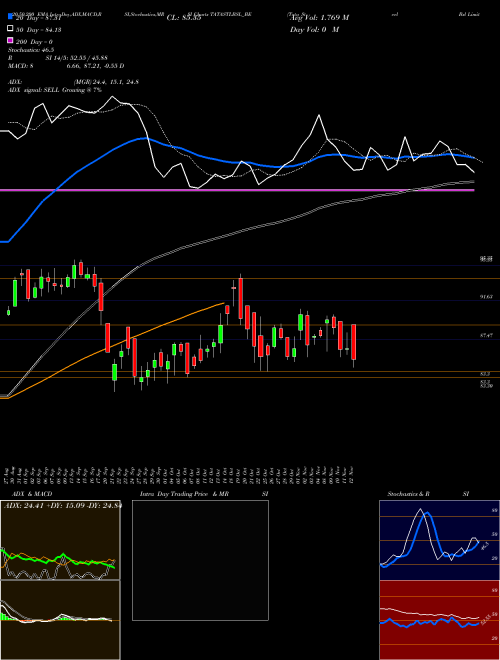Click the tall red candlestick near 20 Oct peak
Screen dimensions: 500x660
pyautogui.click(x=241, y=298)
